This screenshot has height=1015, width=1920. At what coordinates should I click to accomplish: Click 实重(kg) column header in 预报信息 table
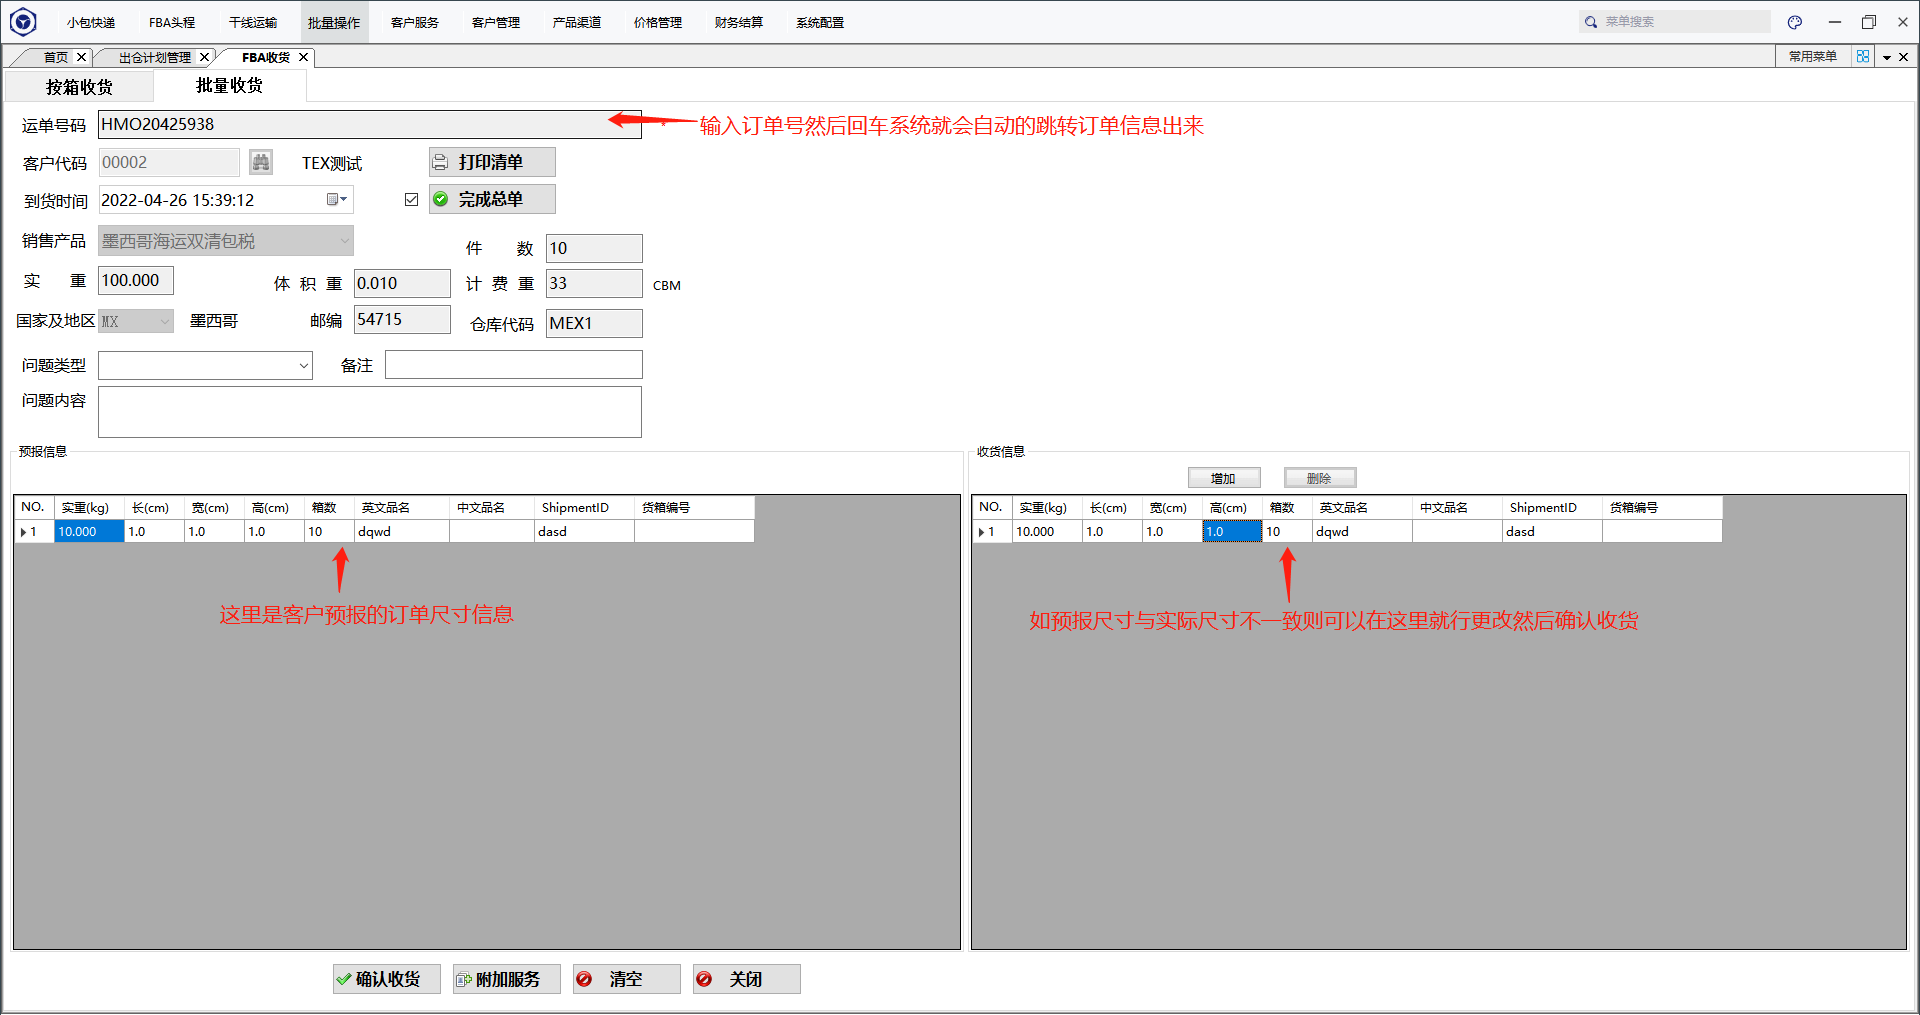click(89, 507)
